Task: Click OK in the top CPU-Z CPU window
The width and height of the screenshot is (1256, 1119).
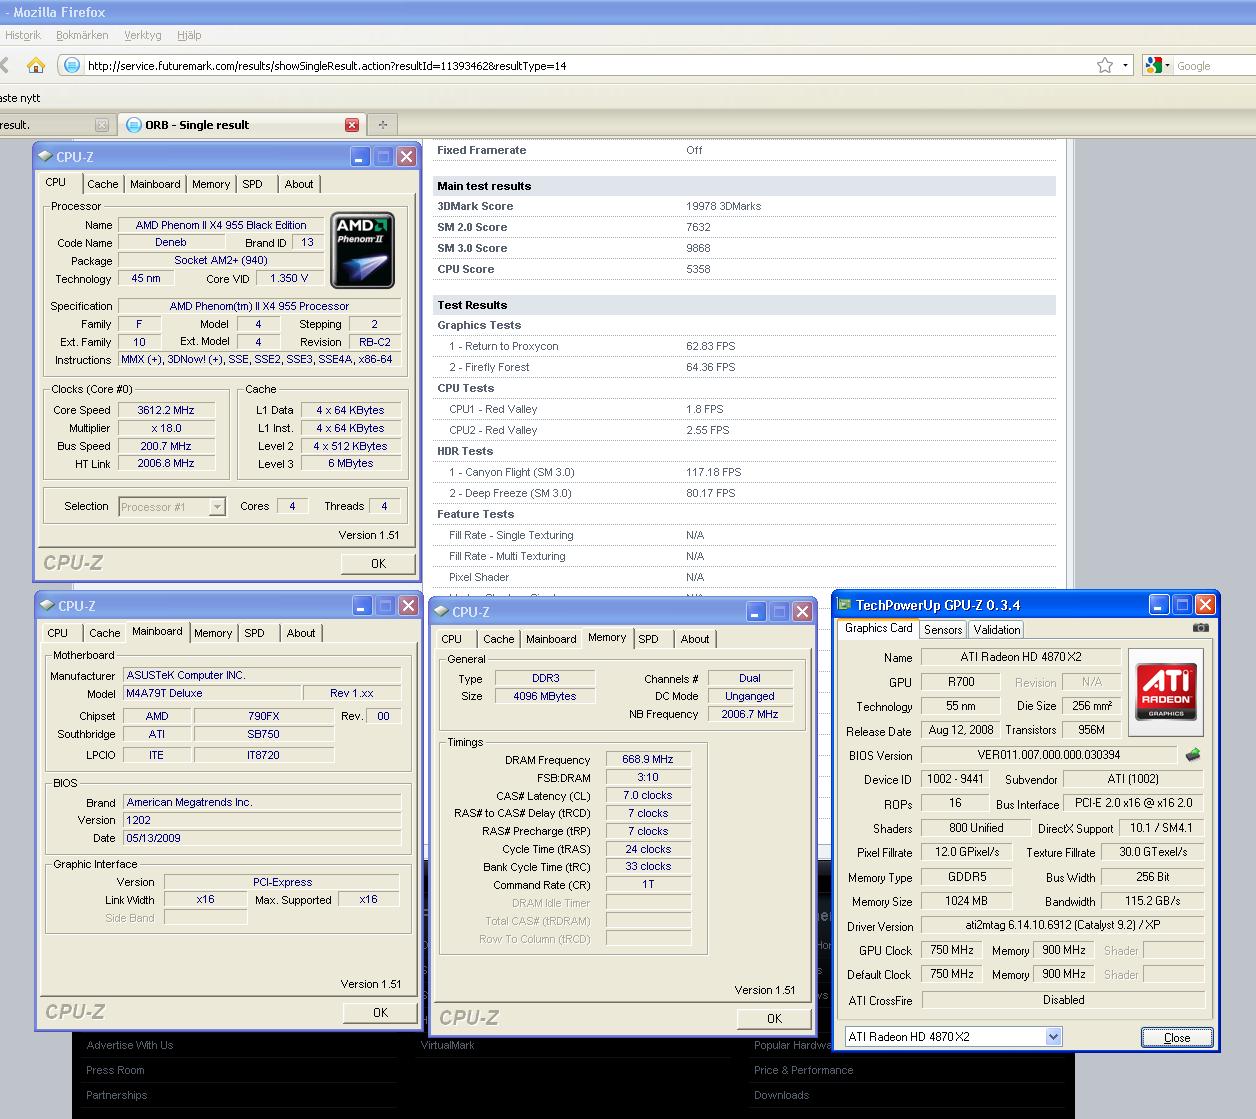Action: [x=378, y=563]
